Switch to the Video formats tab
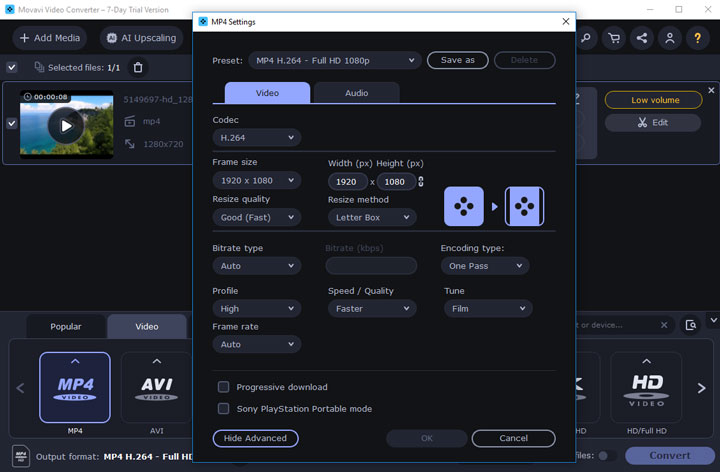 pos(146,326)
